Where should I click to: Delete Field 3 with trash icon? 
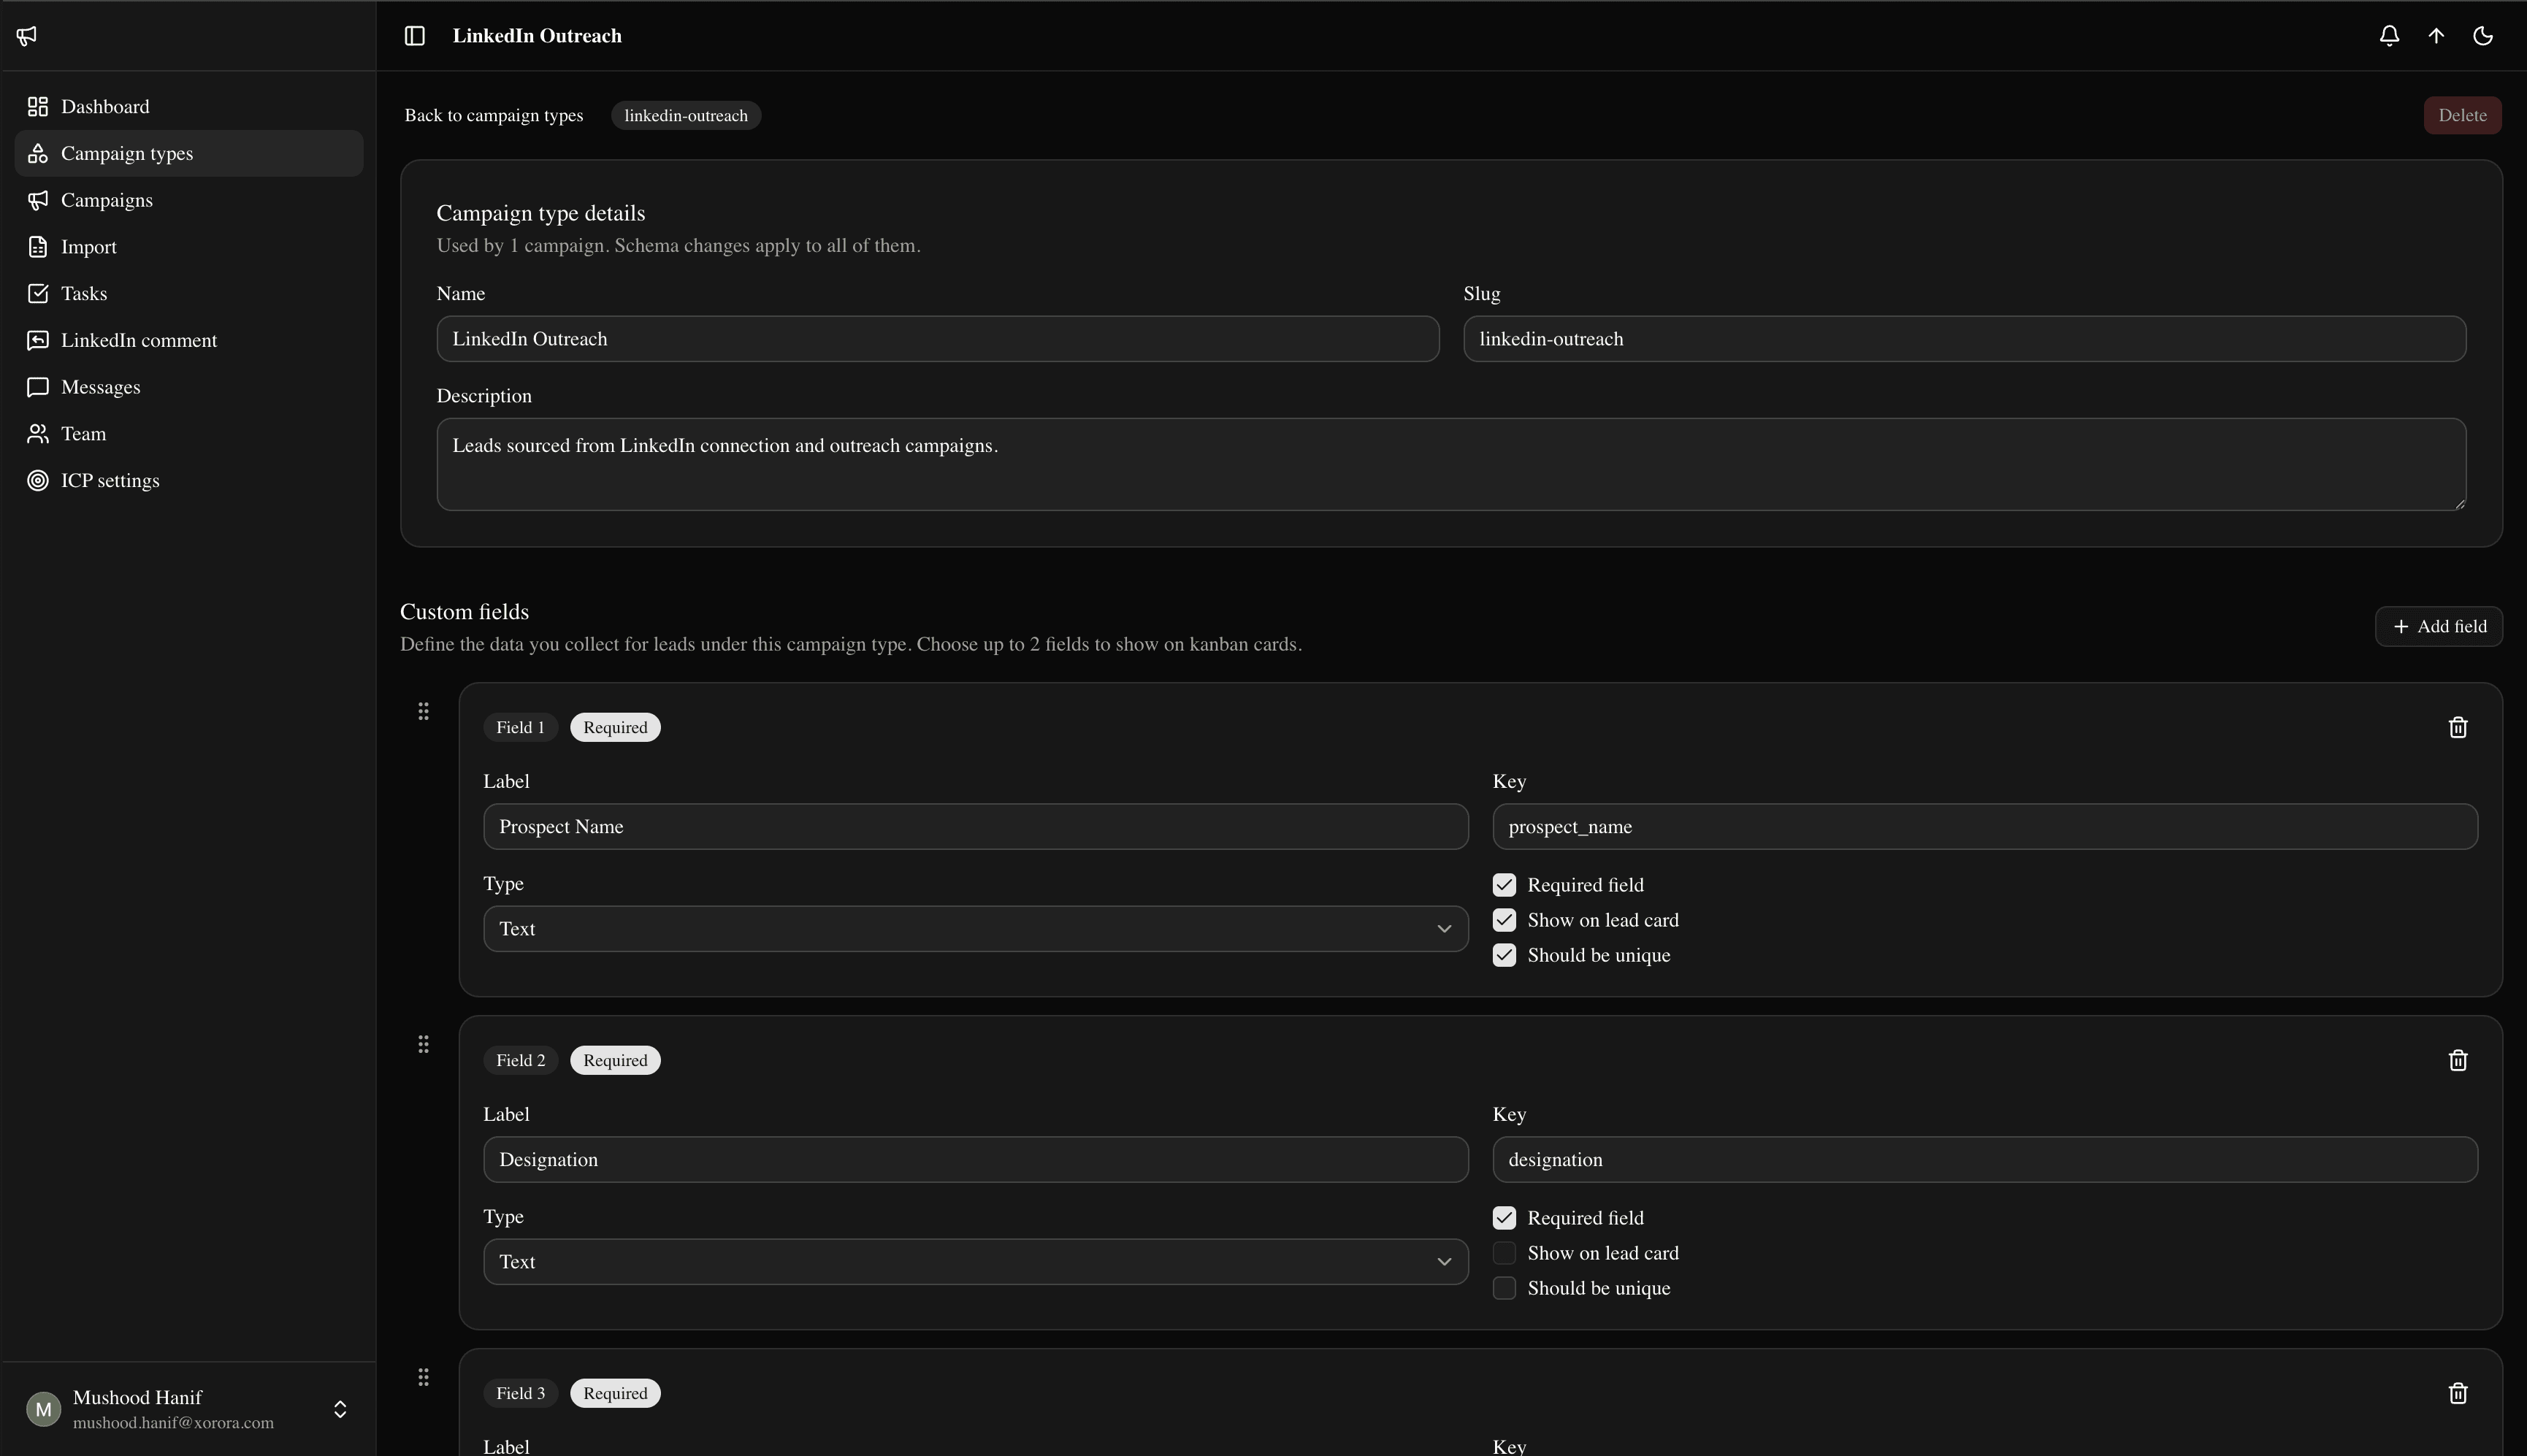(2458, 1393)
